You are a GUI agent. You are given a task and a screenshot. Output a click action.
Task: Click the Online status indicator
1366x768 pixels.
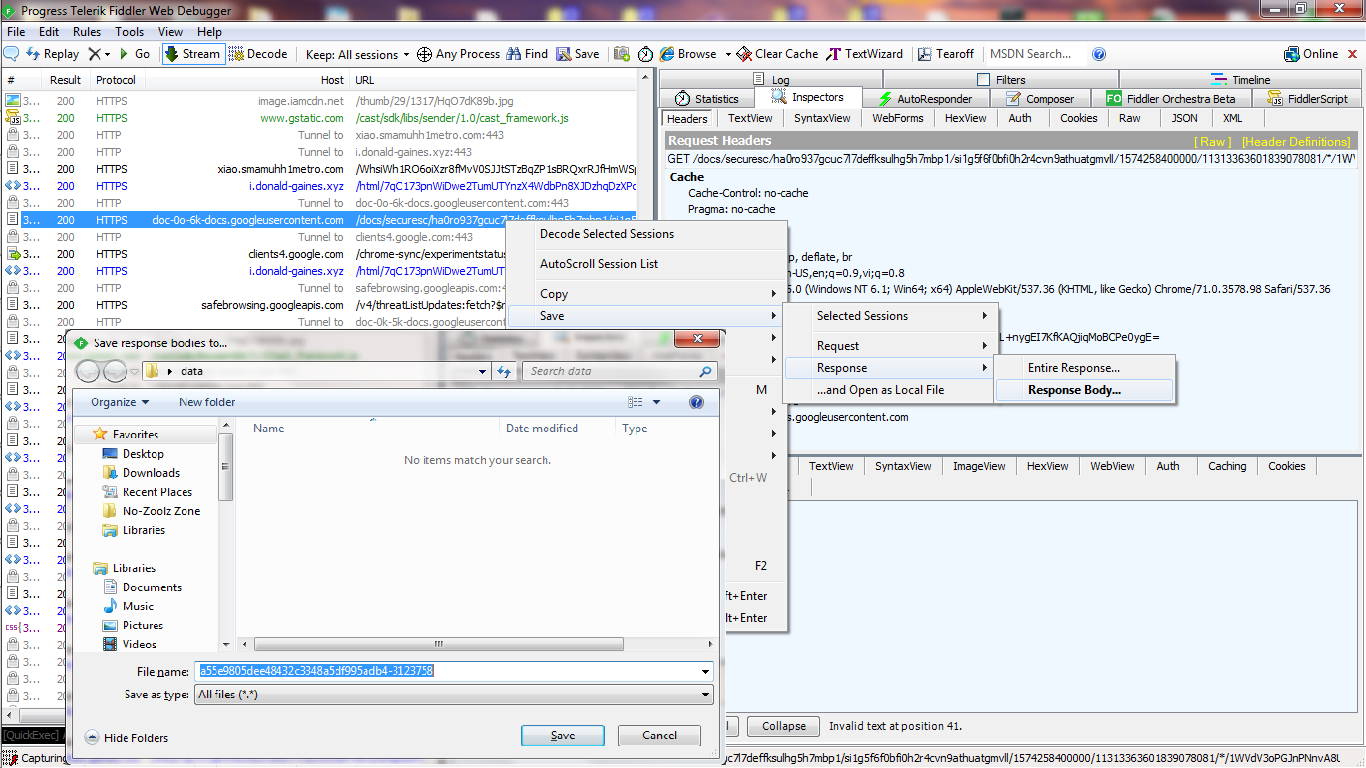1311,54
